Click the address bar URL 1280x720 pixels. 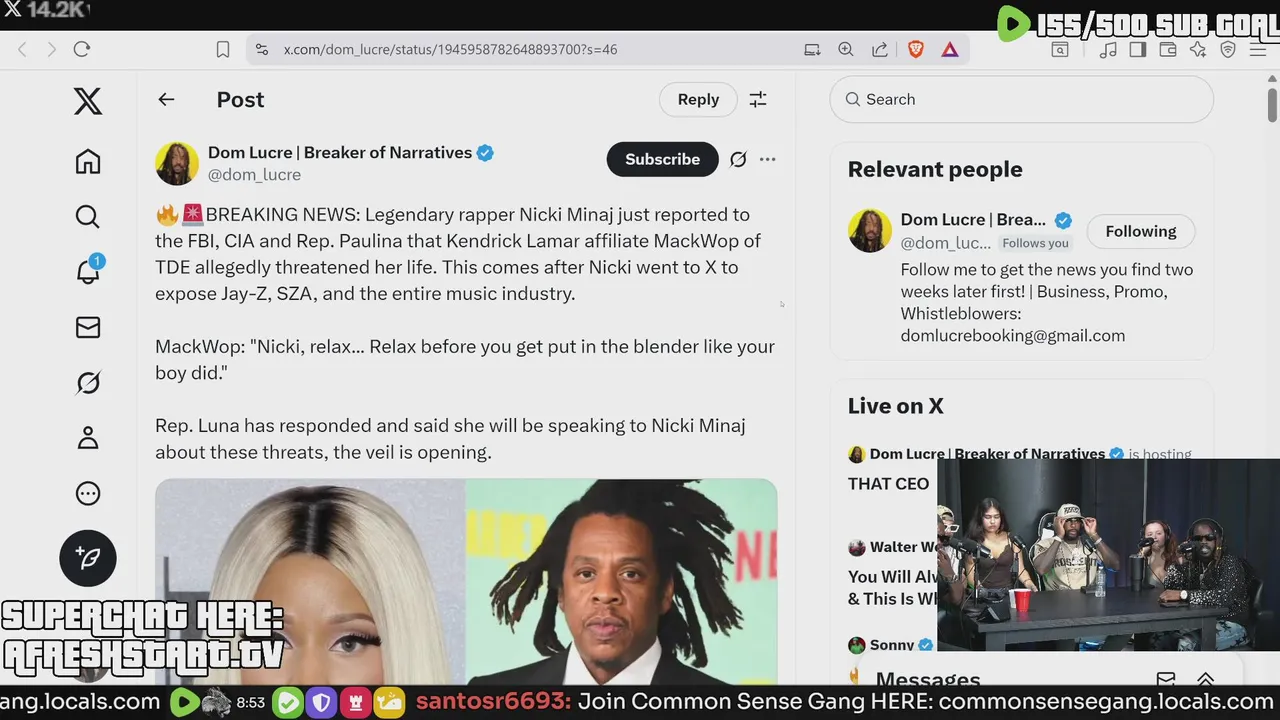450,49
